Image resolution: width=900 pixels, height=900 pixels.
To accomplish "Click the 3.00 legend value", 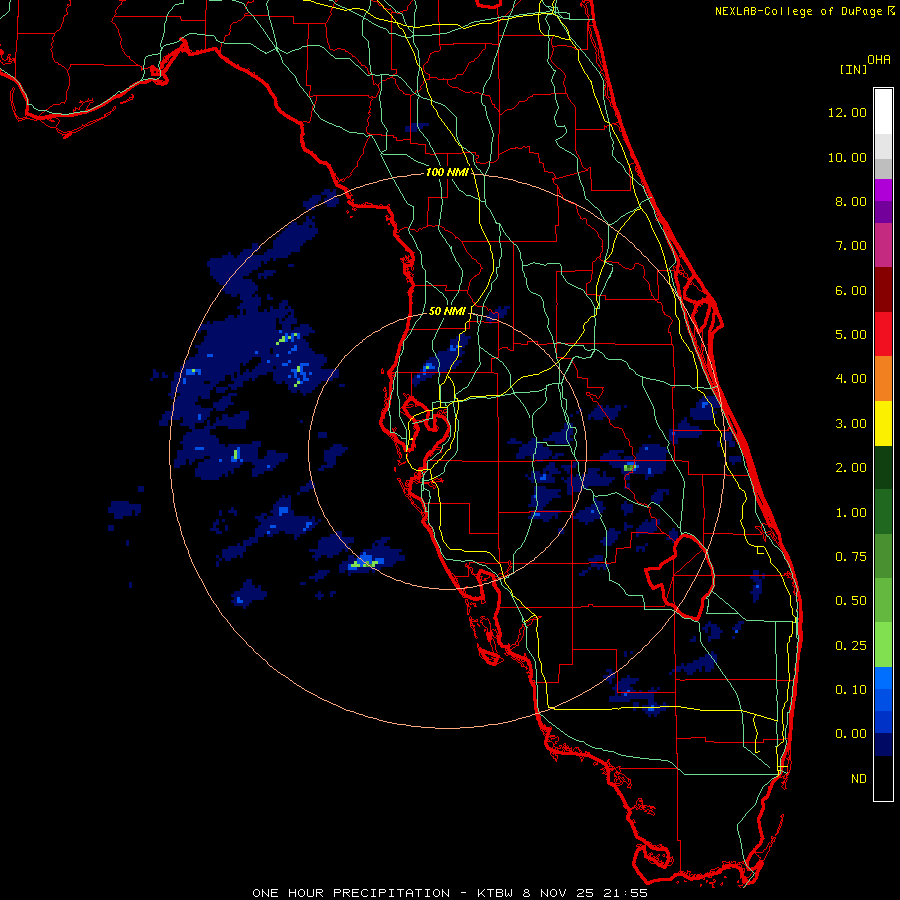I will pyautogui.click(x=851, y=424).
